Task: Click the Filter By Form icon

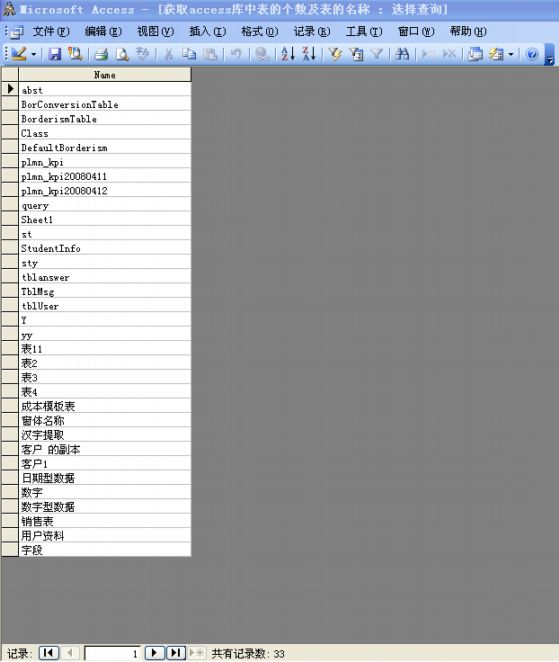Action: (x=357, y=54)
